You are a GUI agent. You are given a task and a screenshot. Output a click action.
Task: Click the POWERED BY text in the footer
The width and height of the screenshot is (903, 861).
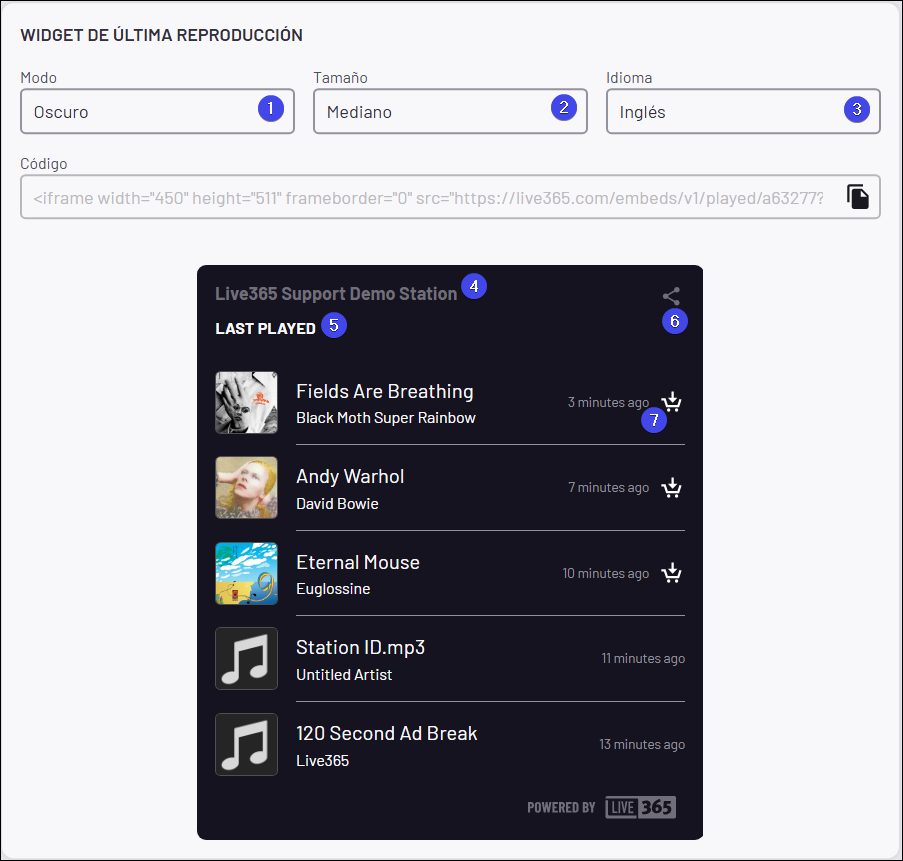pyautogui.click(x=561, y=807)
